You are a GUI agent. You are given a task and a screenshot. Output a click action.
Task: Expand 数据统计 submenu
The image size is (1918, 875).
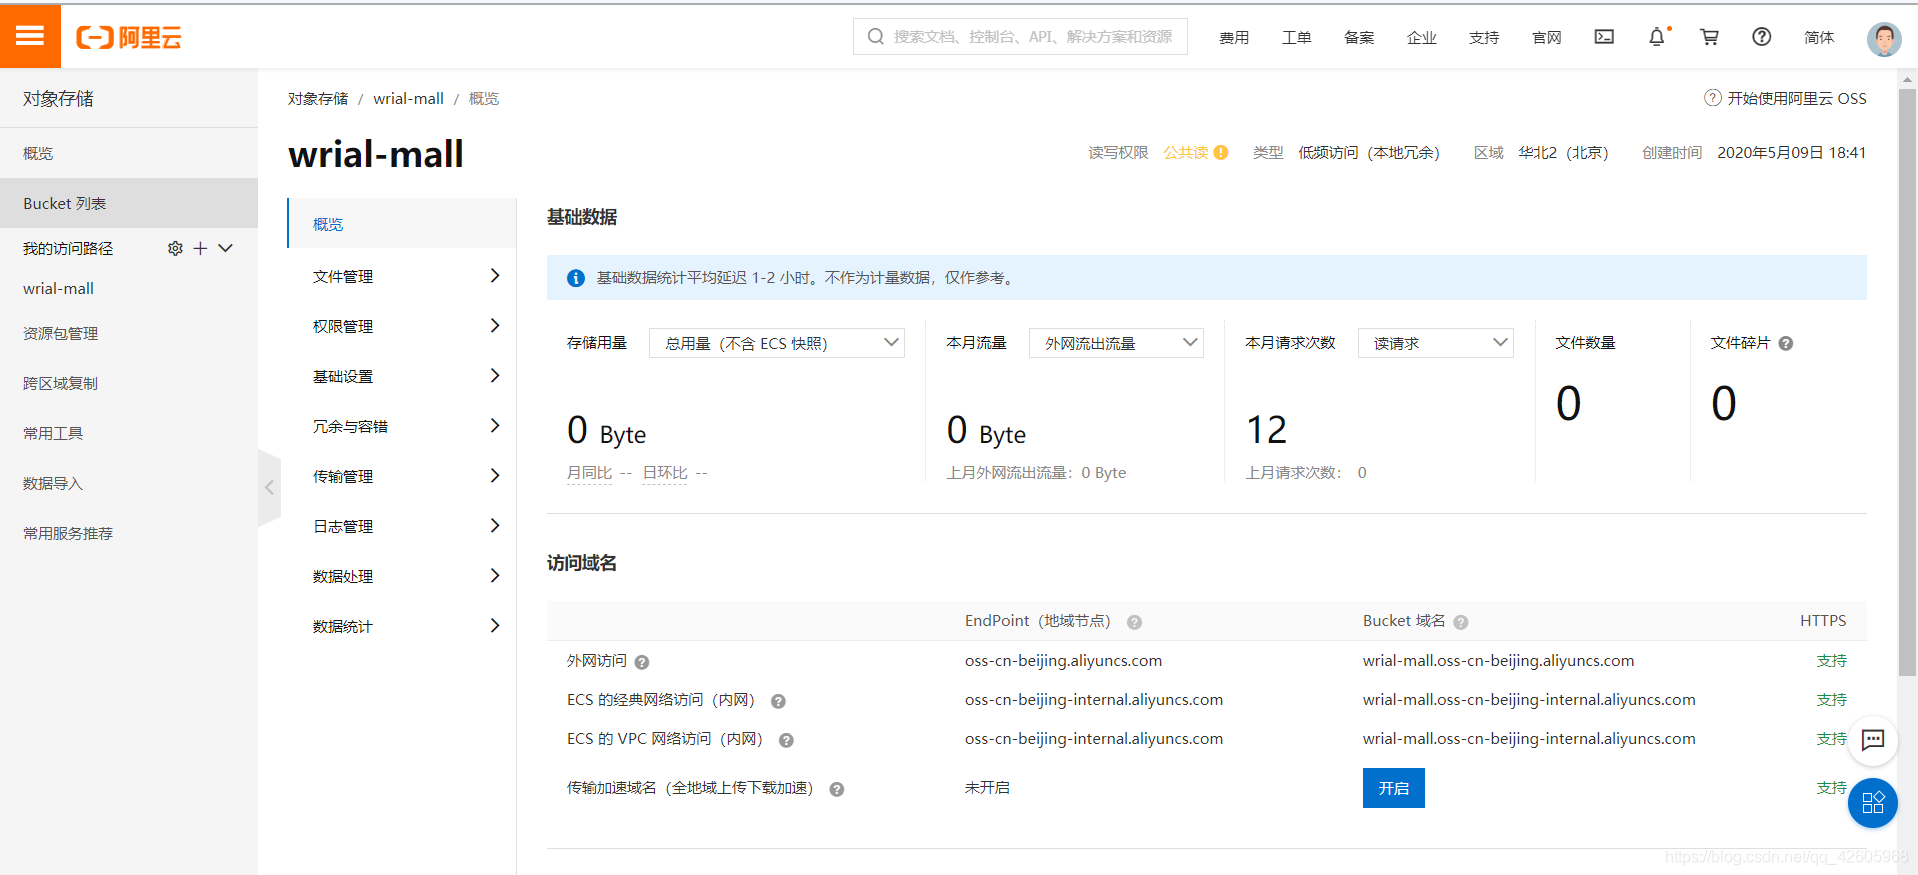(x=495, y=626)
